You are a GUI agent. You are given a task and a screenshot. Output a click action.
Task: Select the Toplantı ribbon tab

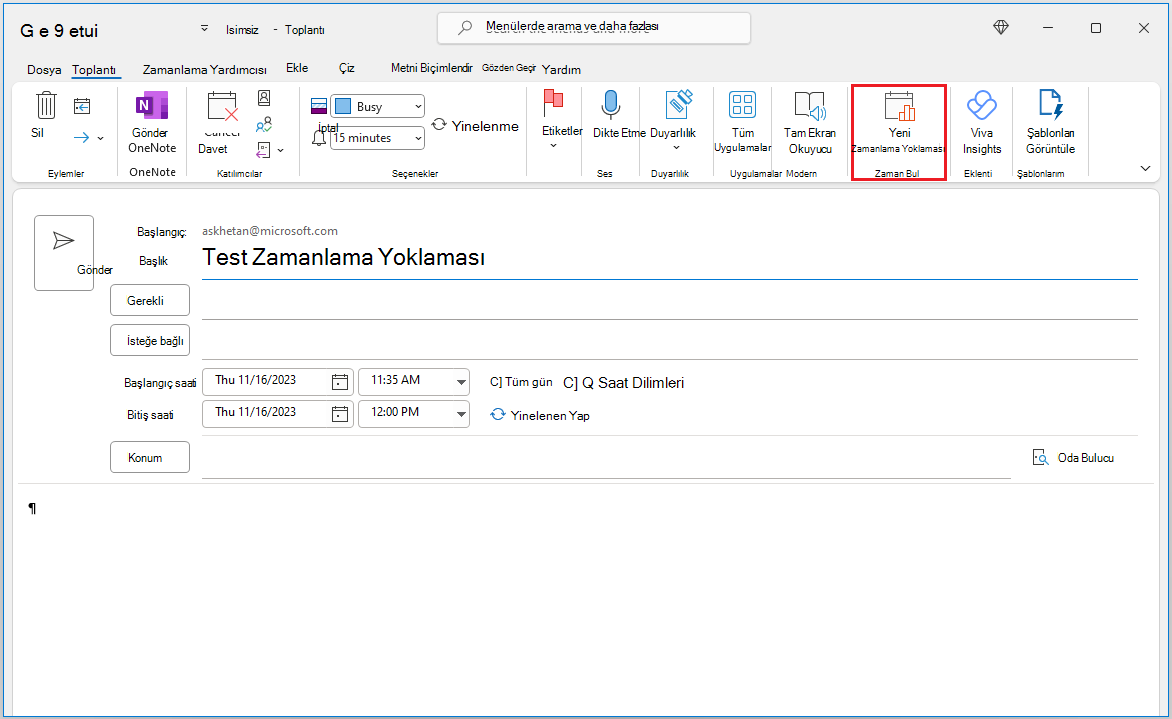[x=93, y=70]
